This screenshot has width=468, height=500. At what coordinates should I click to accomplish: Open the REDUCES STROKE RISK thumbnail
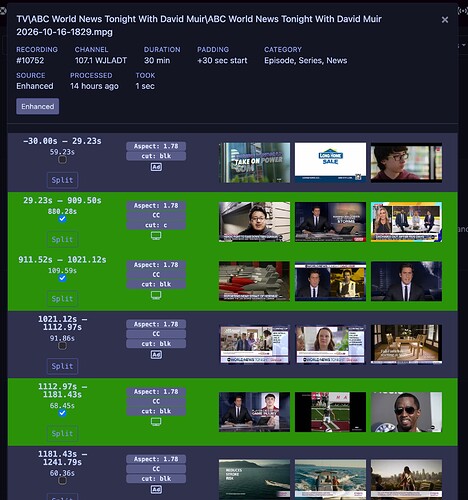click(254, 479)
